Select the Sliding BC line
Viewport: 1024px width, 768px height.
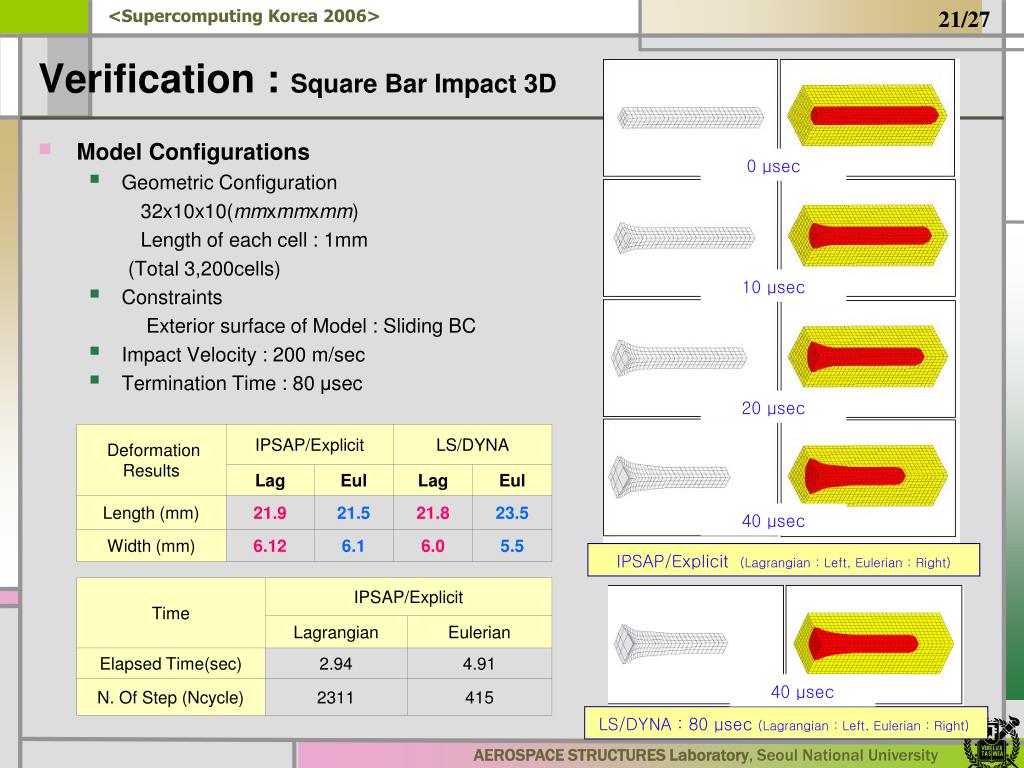[311, 326]
